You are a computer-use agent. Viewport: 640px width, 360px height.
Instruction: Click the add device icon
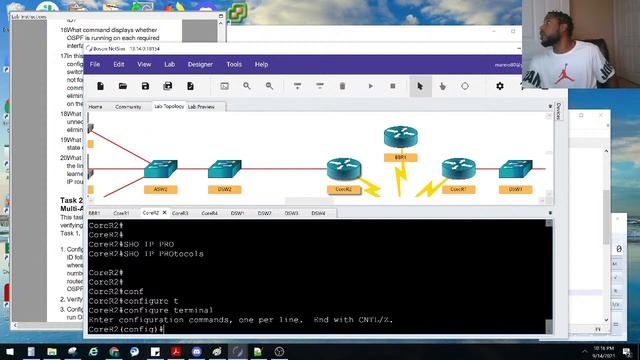298,86
